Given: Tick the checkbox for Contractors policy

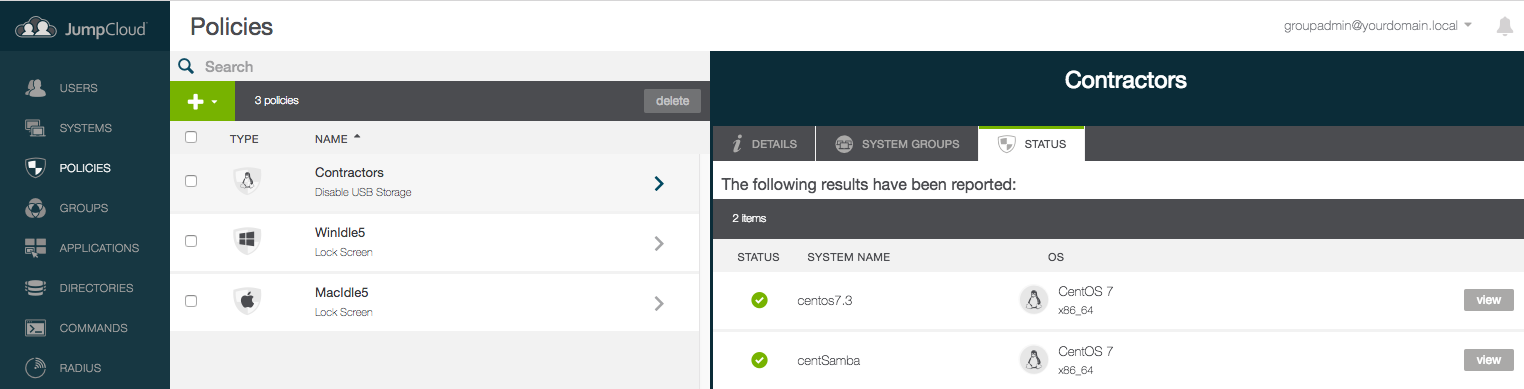Looking at the screenshot, I should click(191, 181).
